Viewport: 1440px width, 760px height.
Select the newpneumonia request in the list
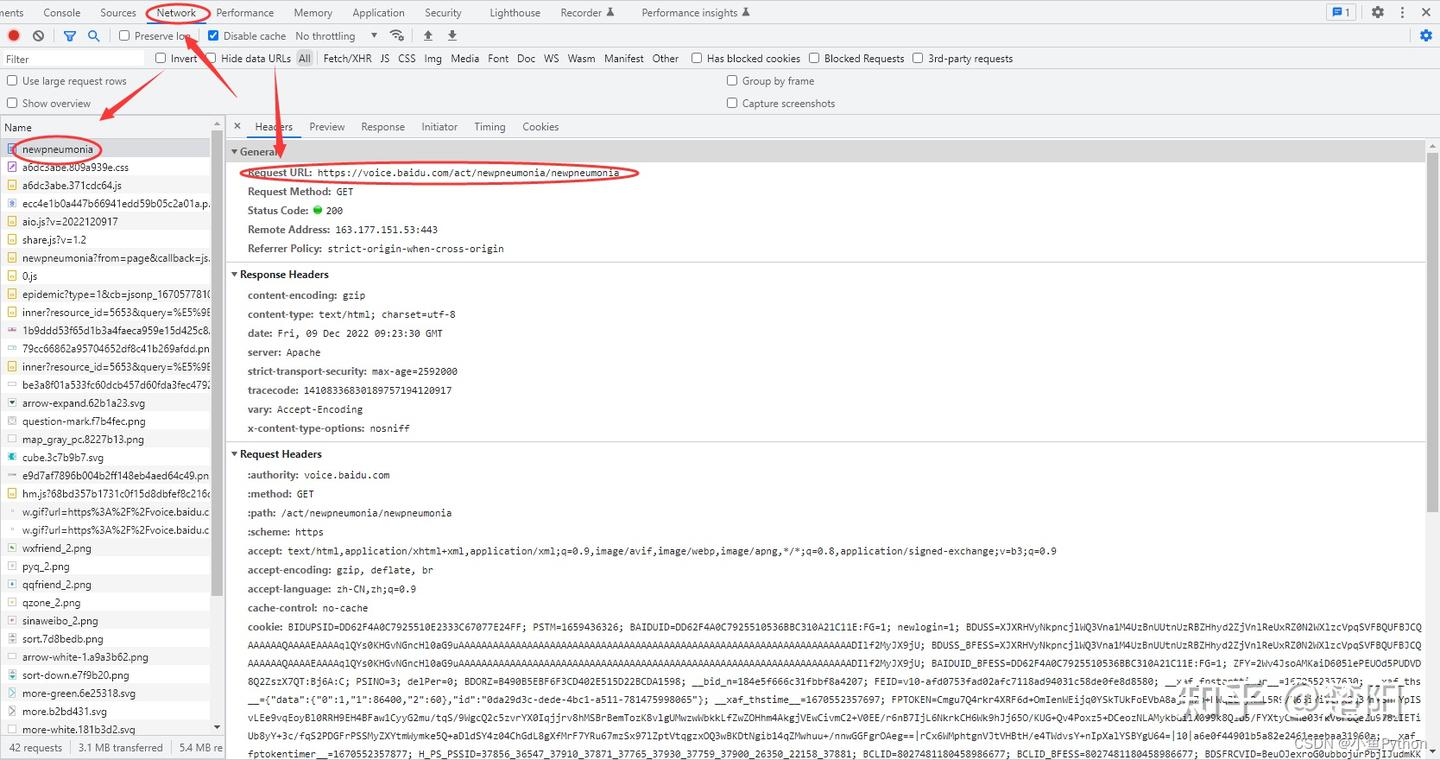pos(60,148)
